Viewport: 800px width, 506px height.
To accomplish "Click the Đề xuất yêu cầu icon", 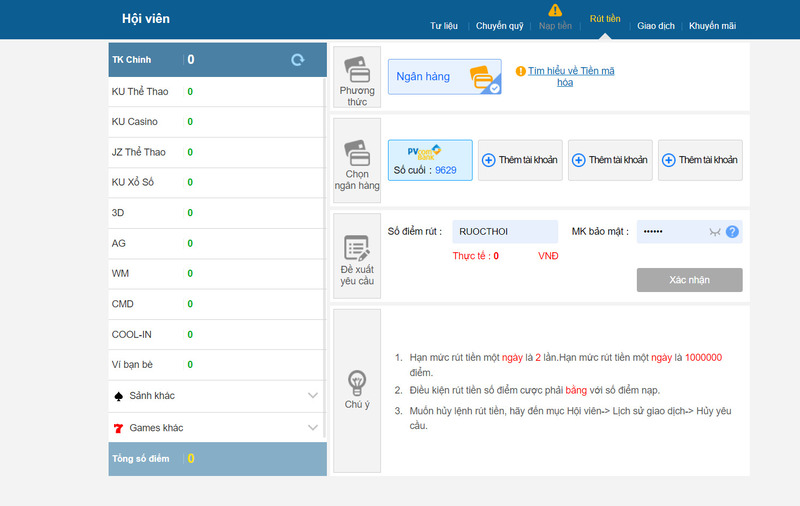I will pyautogui.click(x=357, y=248).
